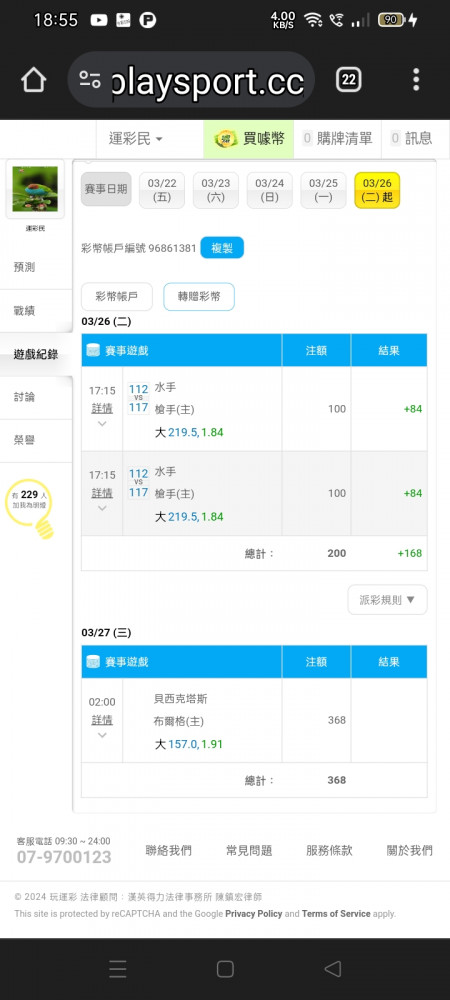Open the 運彩民 dropdown menu
Viewport: 450px width, 1000px height.
[136, 138]
